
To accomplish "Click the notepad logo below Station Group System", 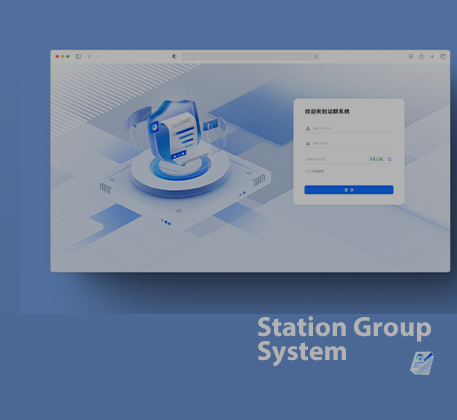I will 422,363.
